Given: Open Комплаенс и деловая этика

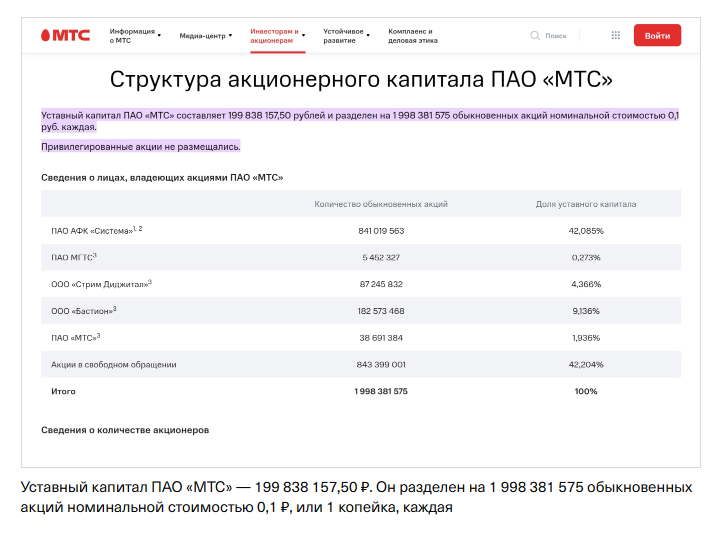Looking at the screenshot, I should (413, 36).
